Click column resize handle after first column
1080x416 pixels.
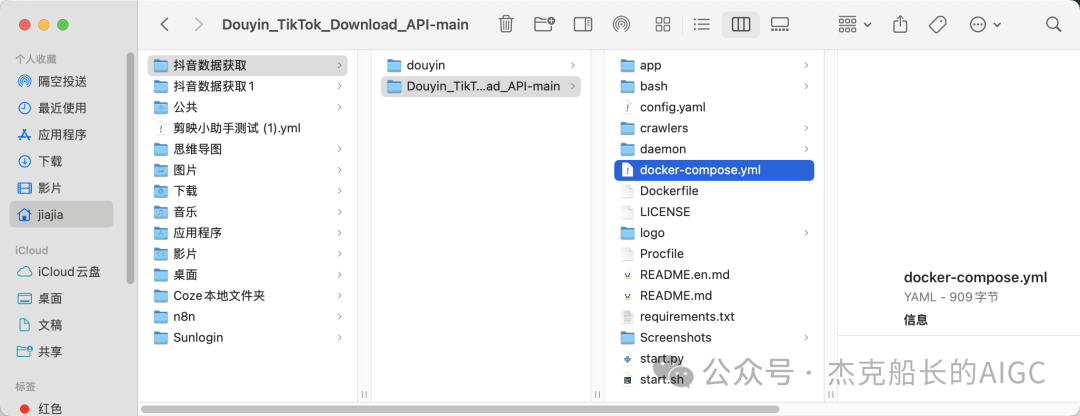(364, 395)
